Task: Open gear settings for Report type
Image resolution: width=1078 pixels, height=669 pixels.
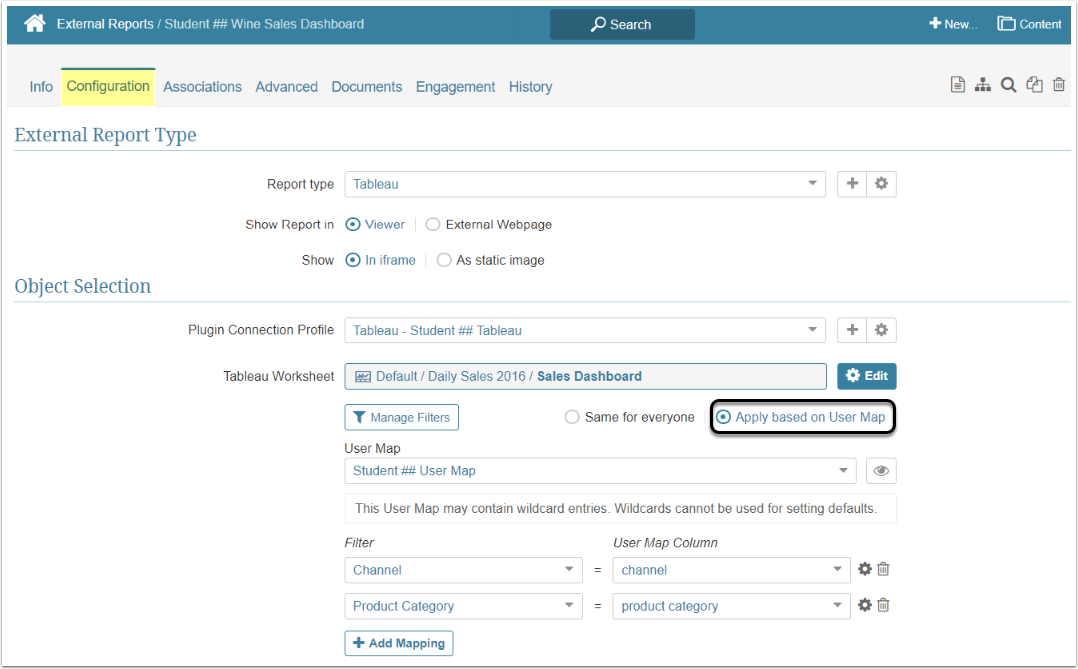Action: point(881,184)
